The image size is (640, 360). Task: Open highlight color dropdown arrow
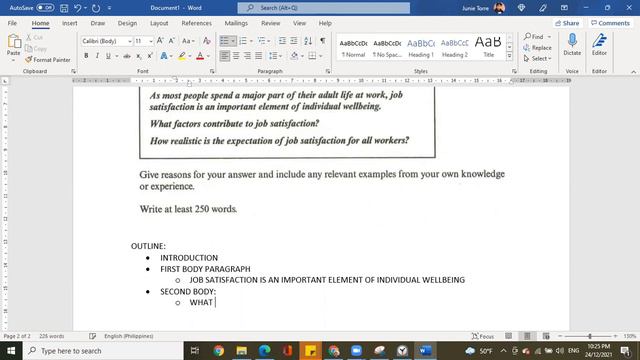click(x=190, y=56)
